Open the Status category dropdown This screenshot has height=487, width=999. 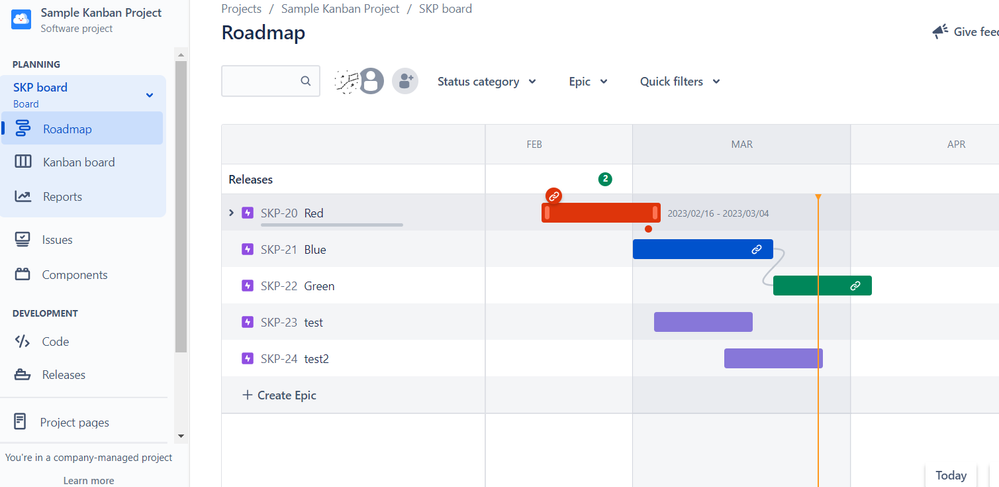click(x=487, y=82)
